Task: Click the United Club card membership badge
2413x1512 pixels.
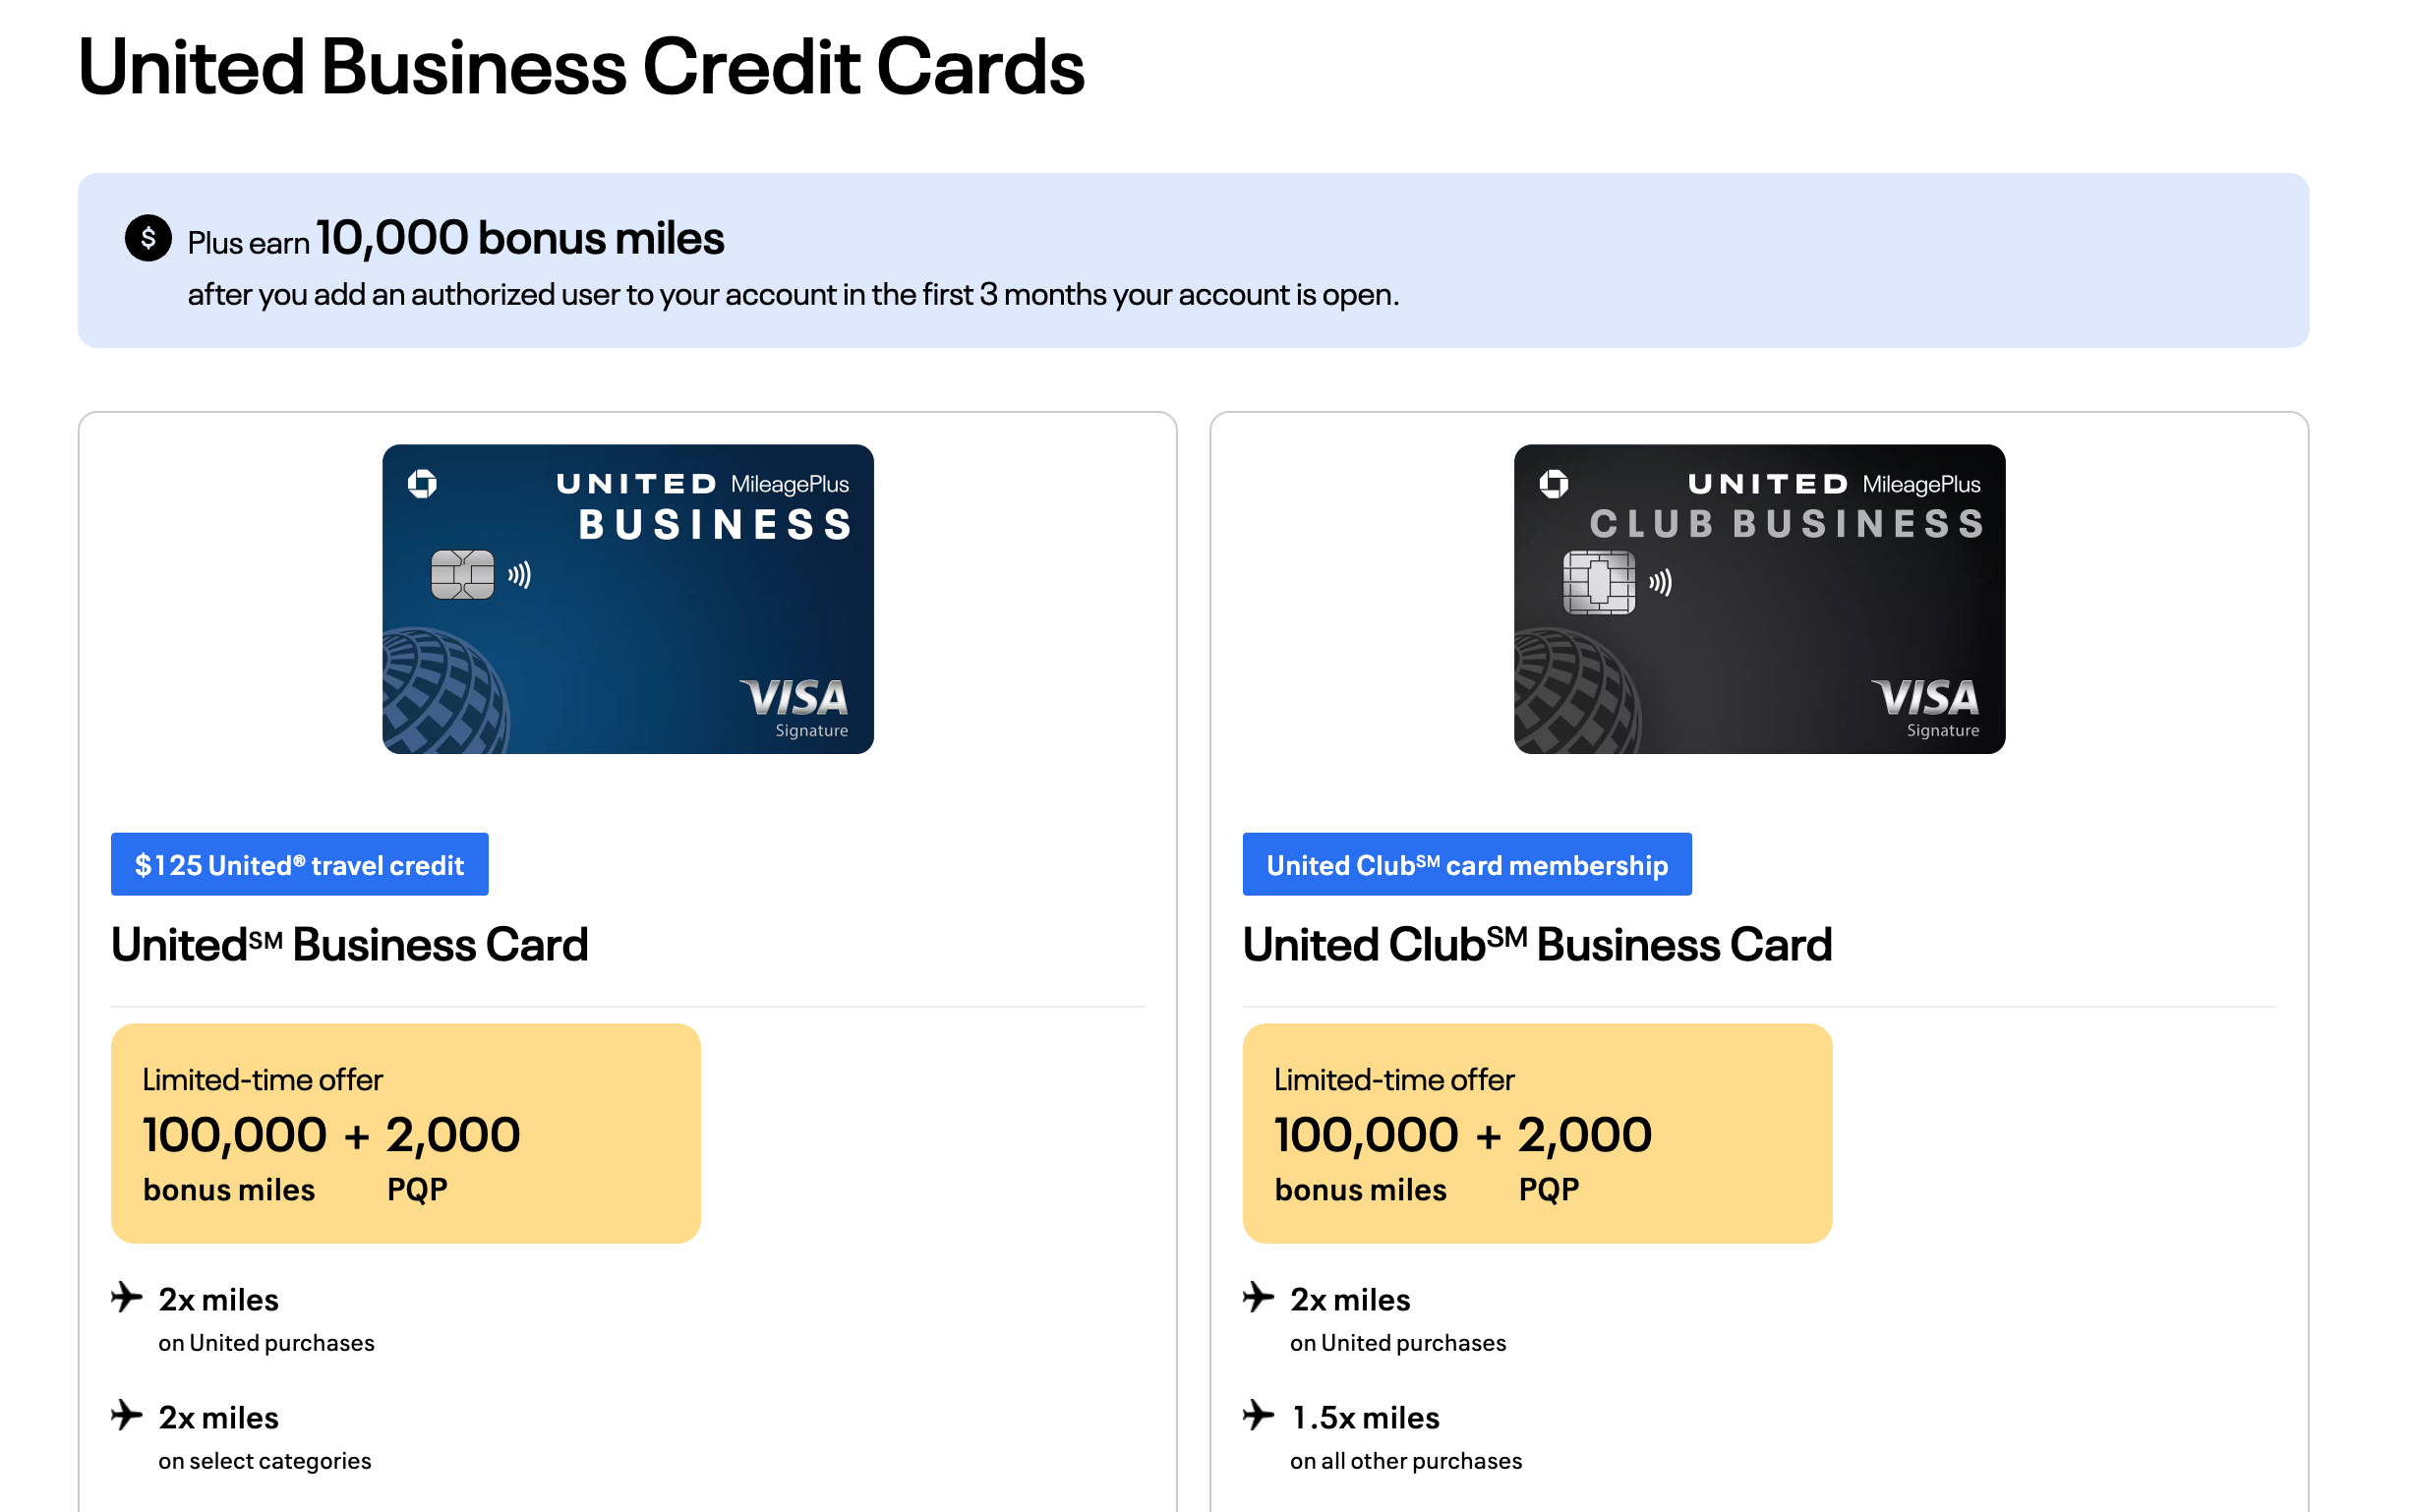Action: 1467,864
